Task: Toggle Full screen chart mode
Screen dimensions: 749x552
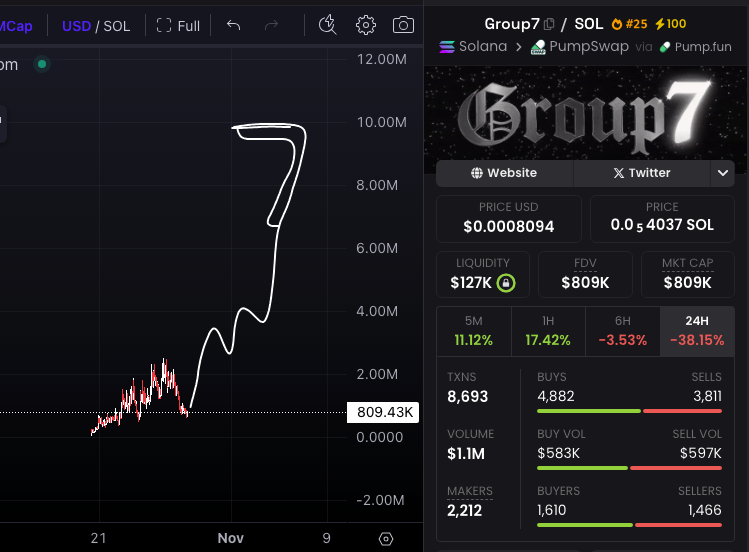Action: point(178,26)
